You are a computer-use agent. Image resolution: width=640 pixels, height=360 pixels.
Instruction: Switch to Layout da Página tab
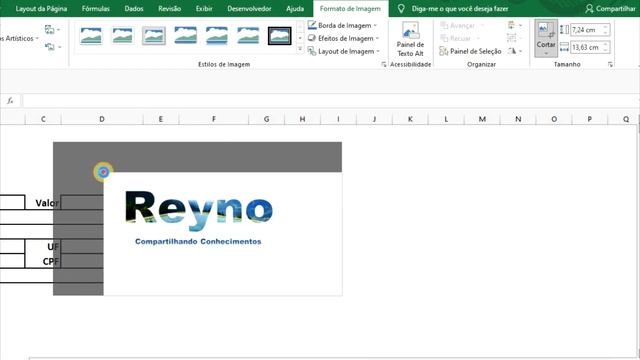[x=41, y=9]
